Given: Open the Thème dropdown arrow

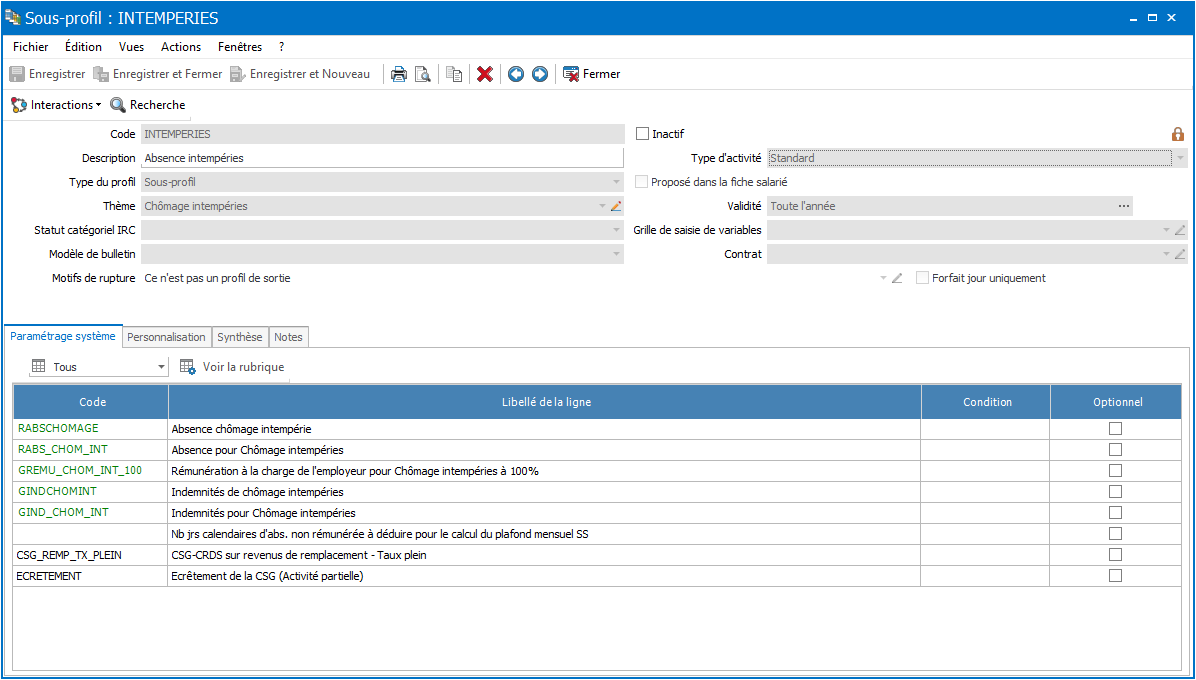Looking at the screenshot, I should (x=603, y=206).
